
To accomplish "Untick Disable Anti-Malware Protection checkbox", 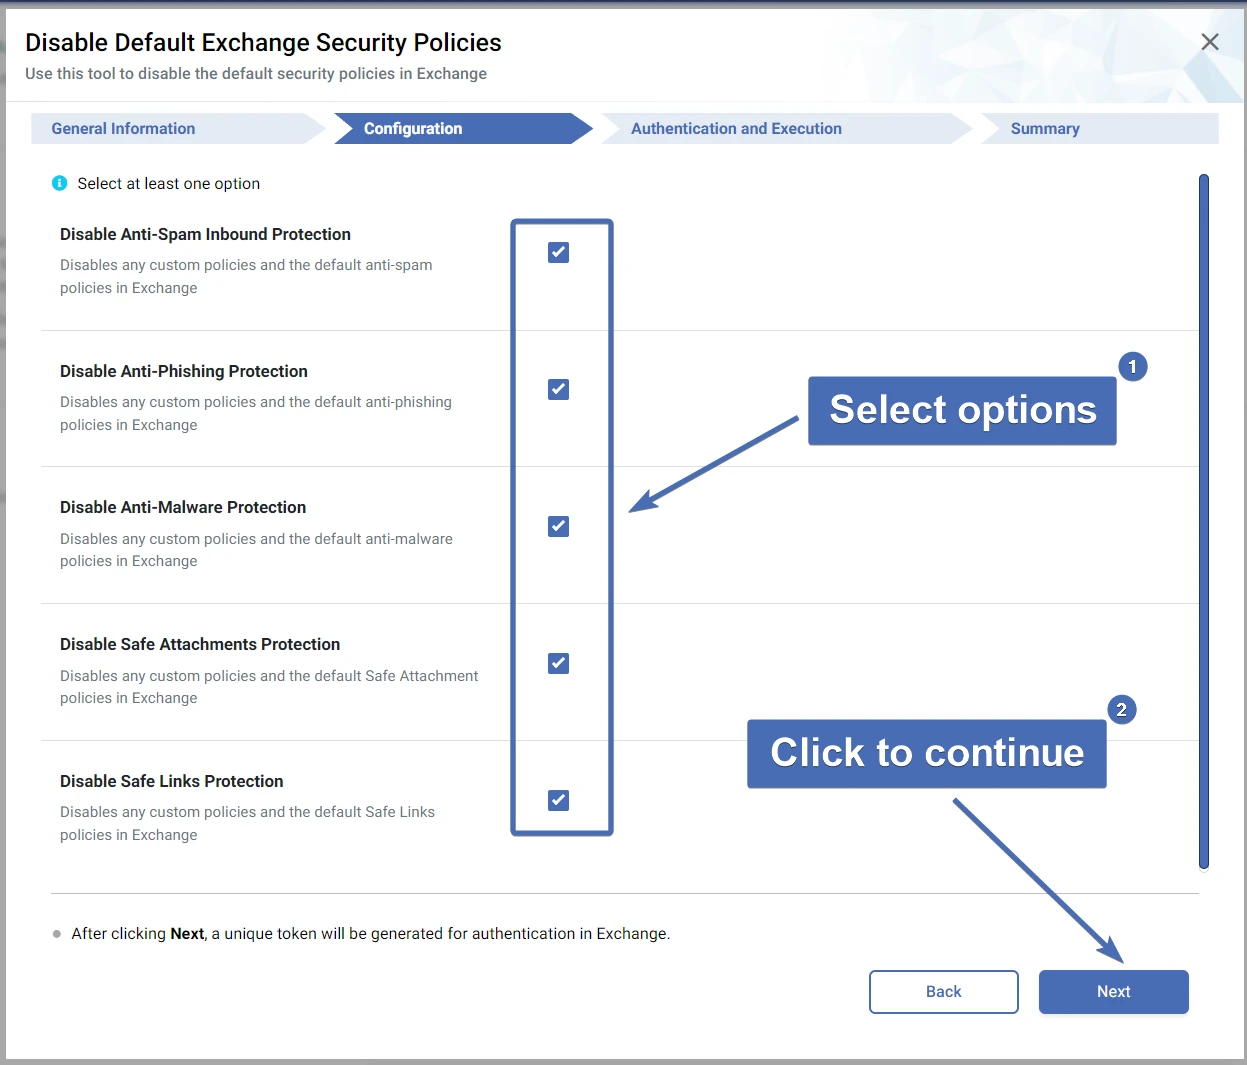I will (x=558, y=527).
